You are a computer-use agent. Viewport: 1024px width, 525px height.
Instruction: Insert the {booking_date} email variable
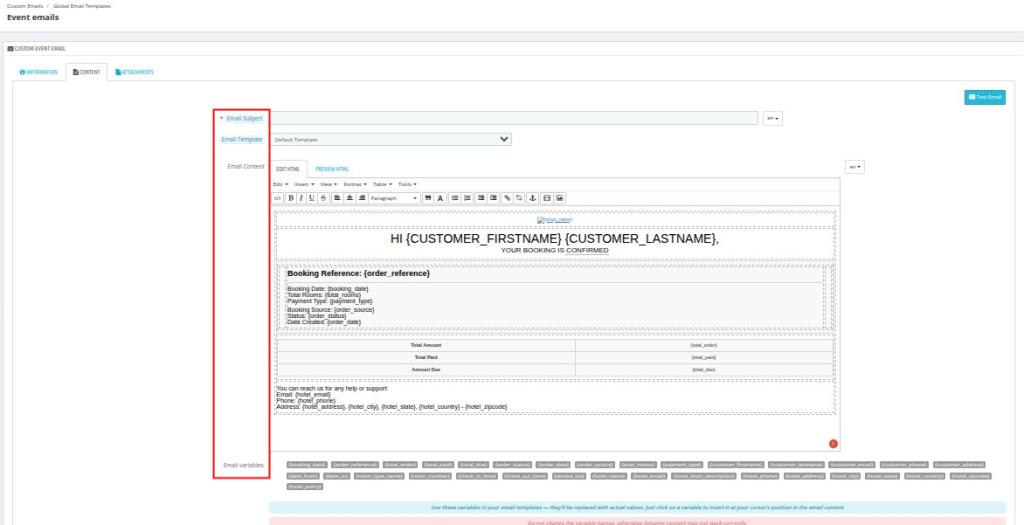coord(306,465)
